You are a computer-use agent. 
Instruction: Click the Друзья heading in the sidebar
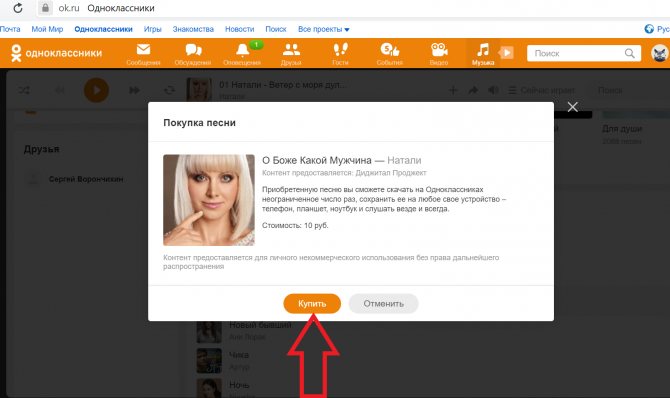point(41,149)
